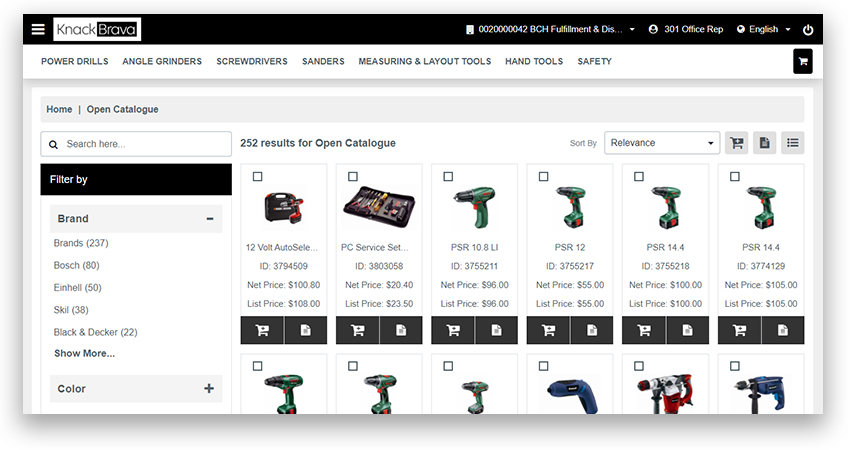Go to Measuring & Layout Tools category
The image size is (850, 450).
click(x=424, y=61)
